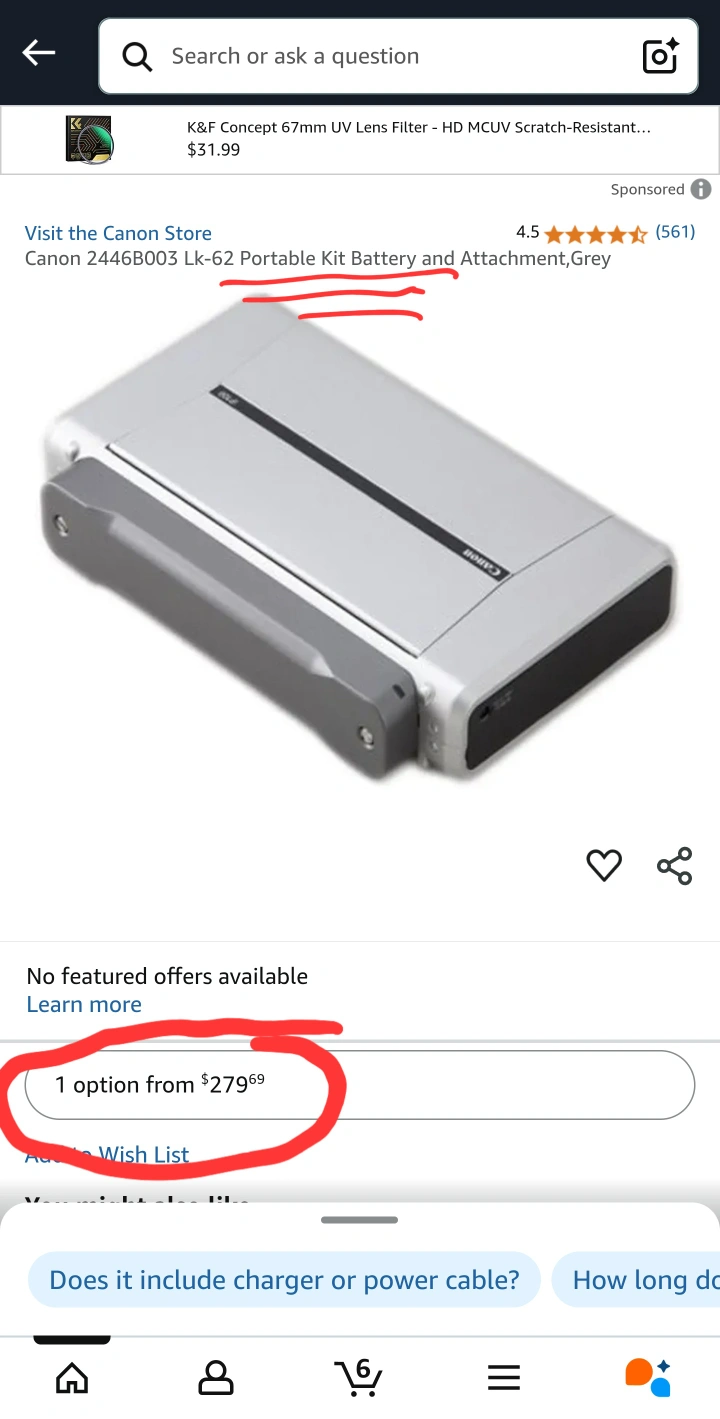Image resolution: width=720 pixels, height=1419 pixels.
Task: Select 1 option from $279.69 button
Action: (x=359, y=1085)
